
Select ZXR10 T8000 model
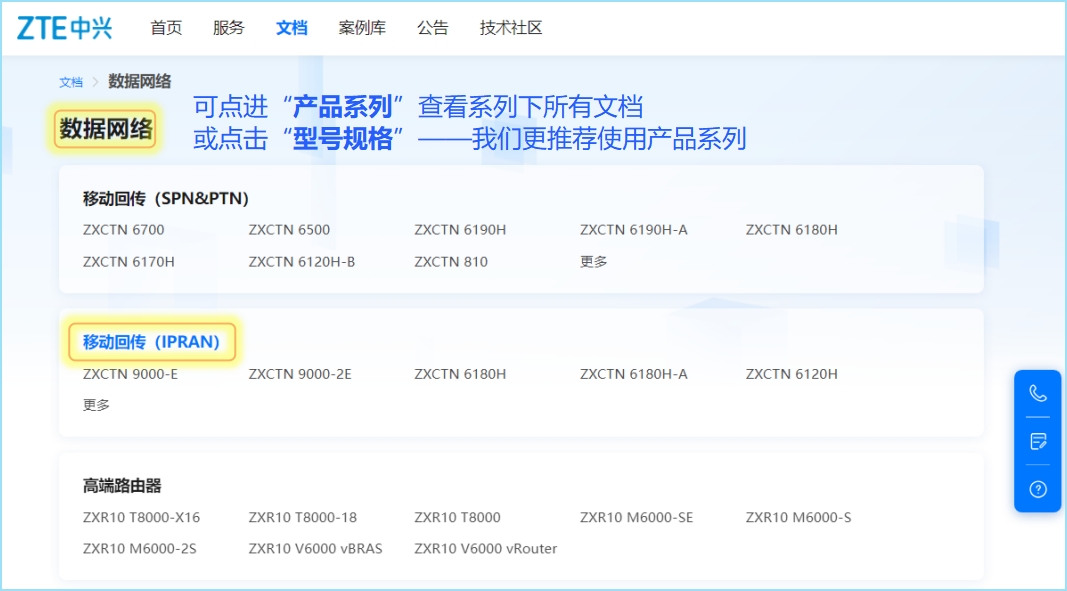pos(457,517)
